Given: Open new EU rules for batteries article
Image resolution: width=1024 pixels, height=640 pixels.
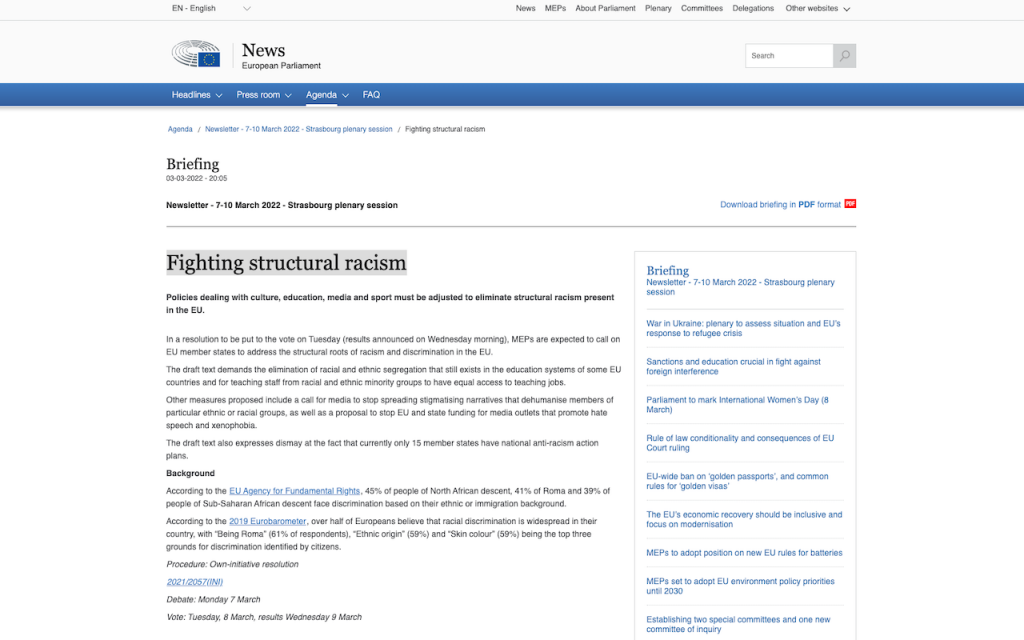Looking at the screenshot, I should 744,552.
